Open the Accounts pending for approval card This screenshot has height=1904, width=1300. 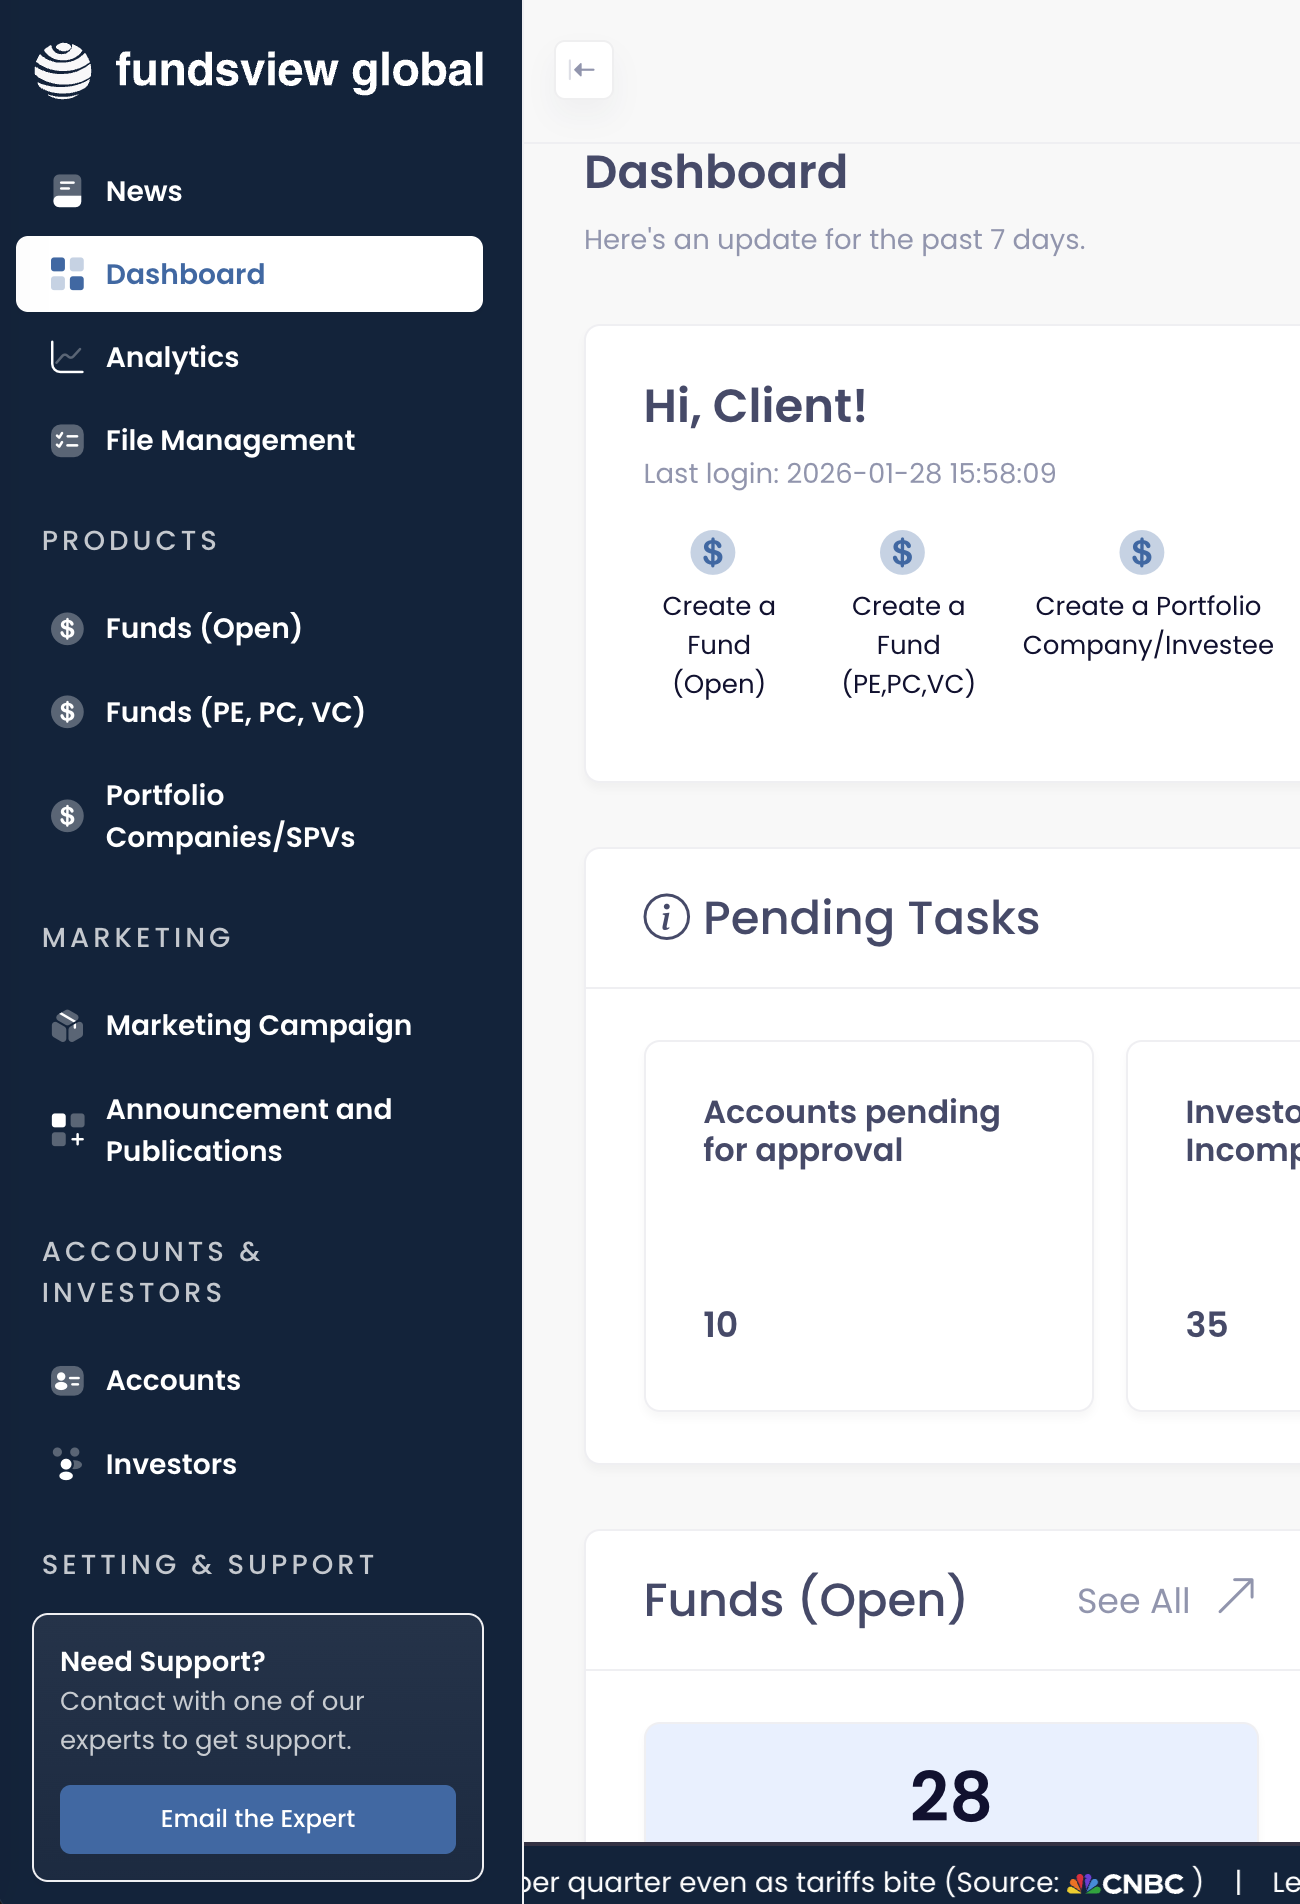click(868, 1225)
